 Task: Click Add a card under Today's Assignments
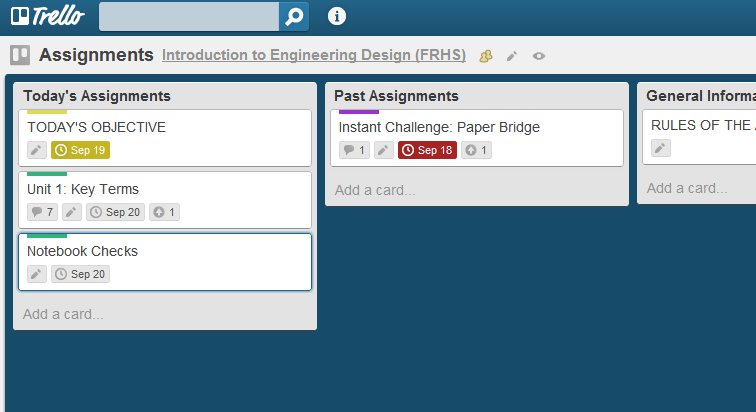63,314
